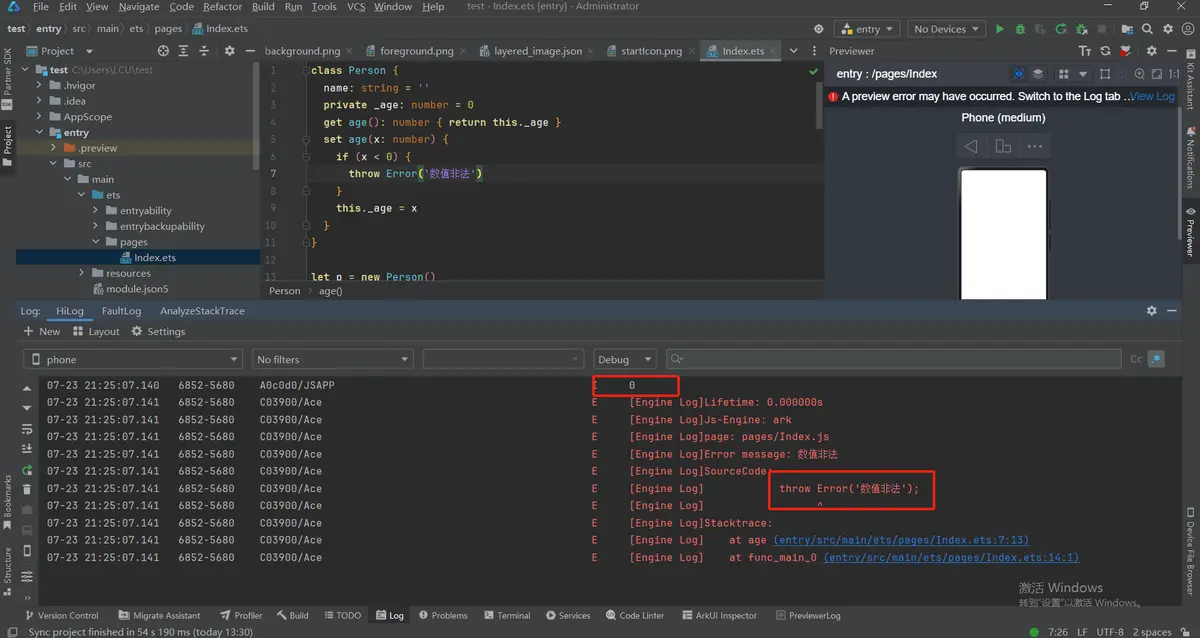Restart log with green refresh icon
1200x638 pixels.
[27, 470]
